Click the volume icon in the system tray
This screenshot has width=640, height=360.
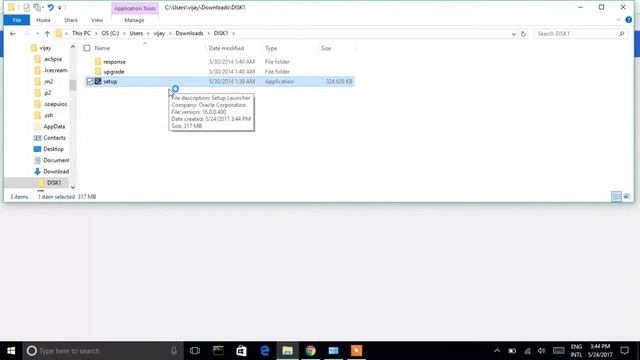click(542, 351)
